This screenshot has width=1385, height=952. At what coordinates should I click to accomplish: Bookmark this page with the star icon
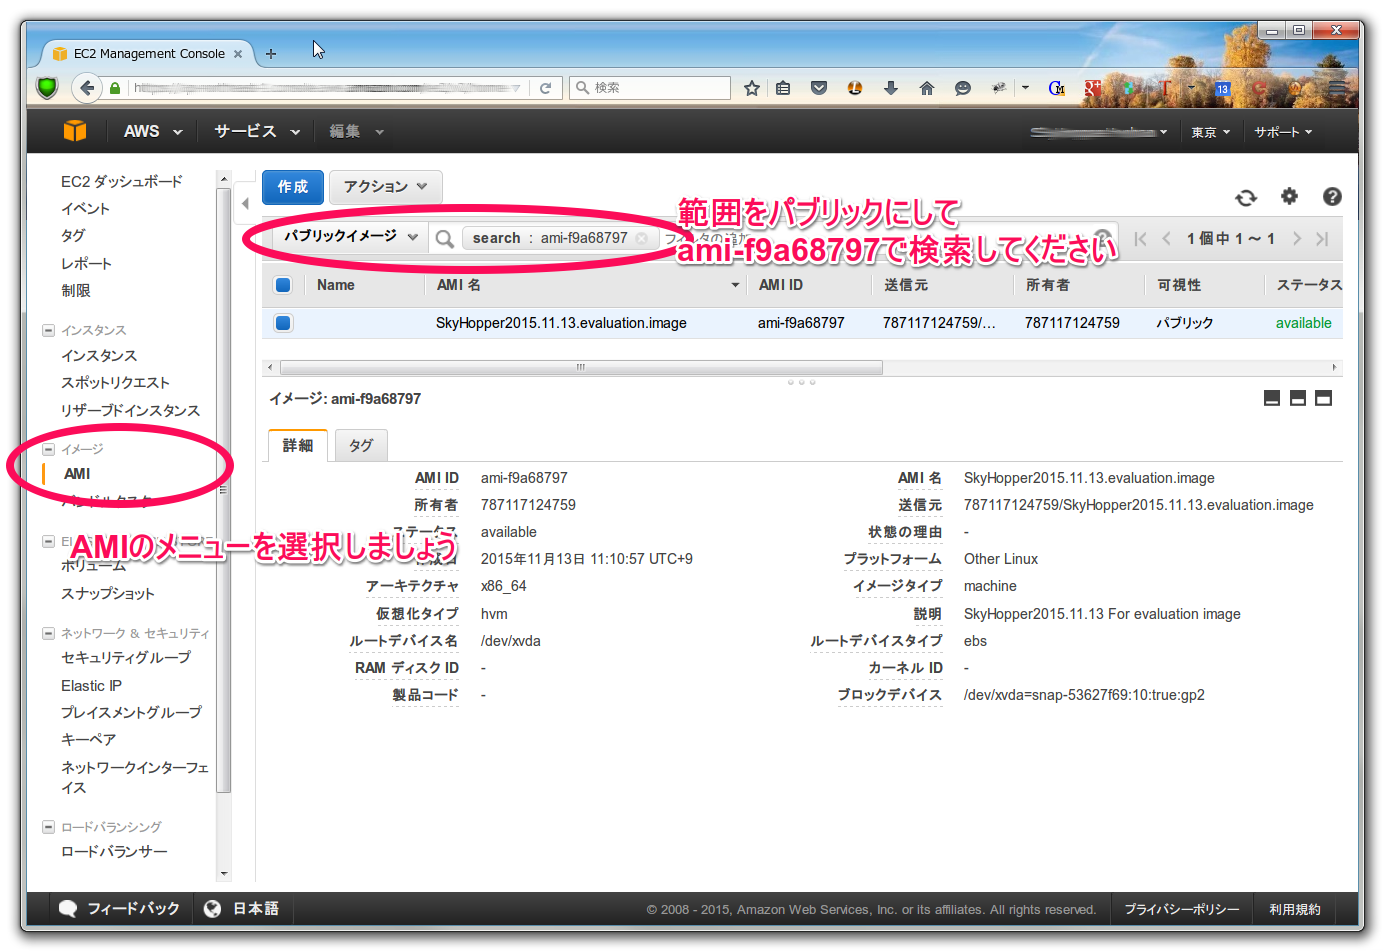(752, 88)
